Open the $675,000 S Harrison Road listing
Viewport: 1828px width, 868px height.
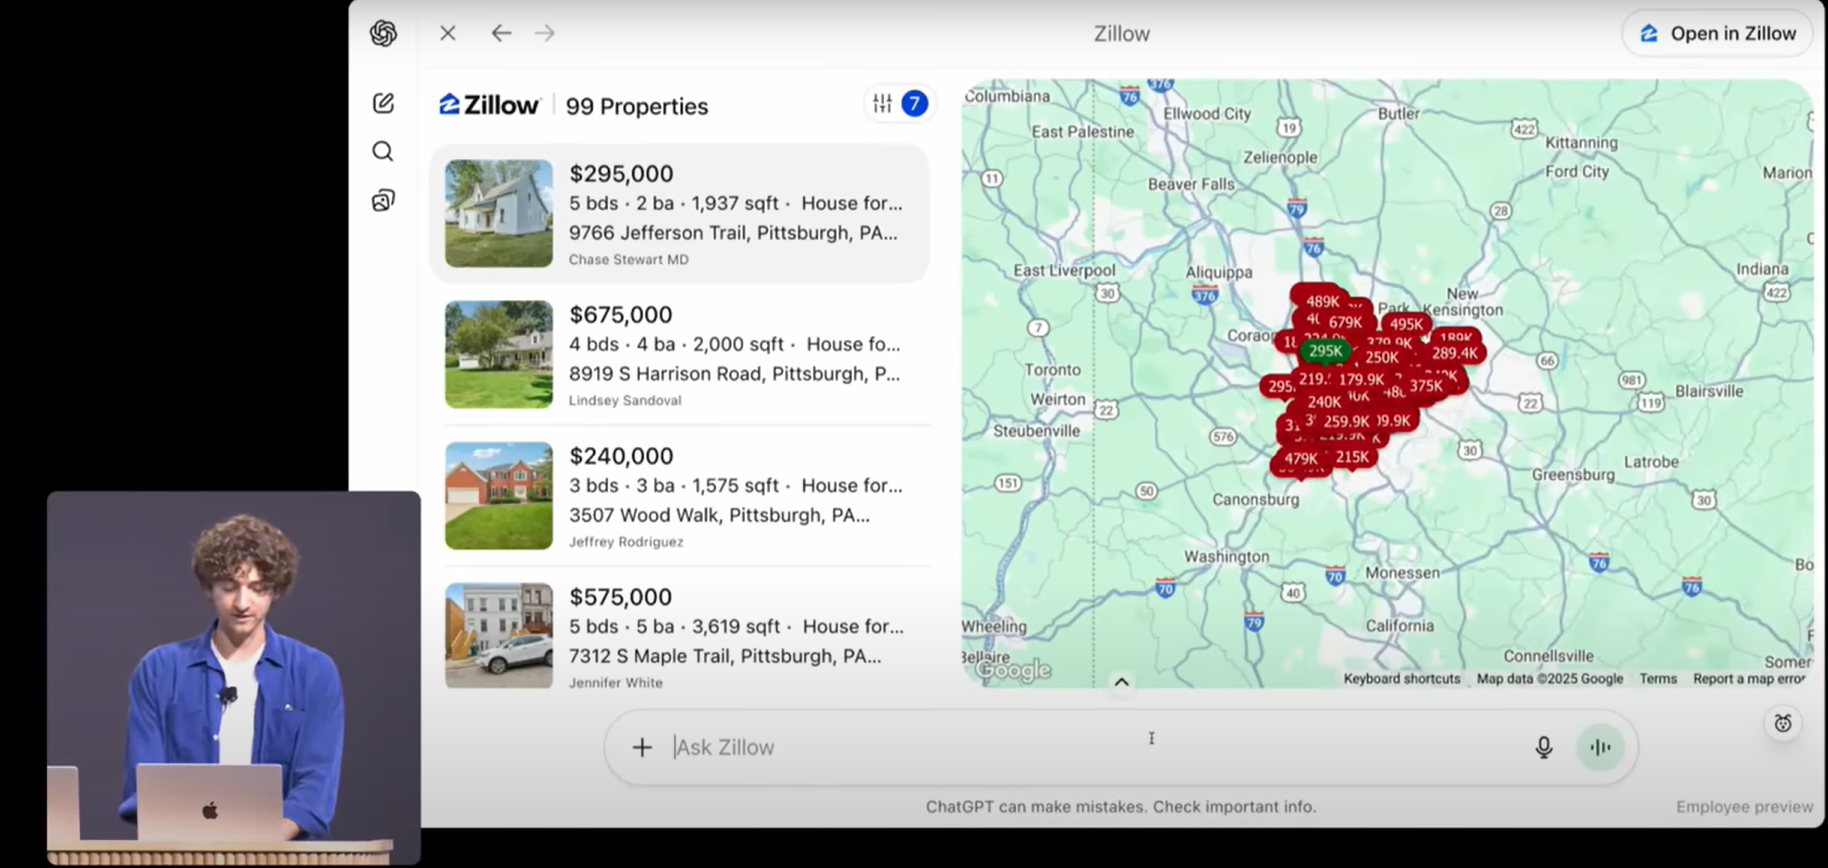tap(679, 354)
